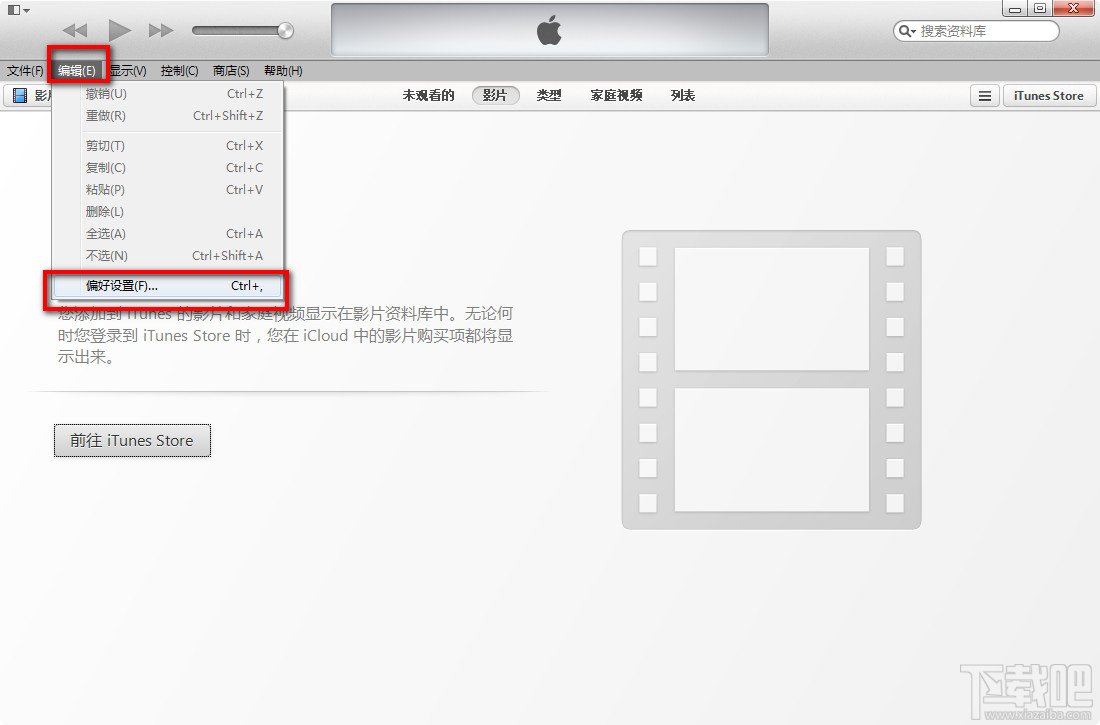The width and height of the screenshot is (1100, 725).
Task: Click the search magnifier icon
Action: (x=906, y=31)
